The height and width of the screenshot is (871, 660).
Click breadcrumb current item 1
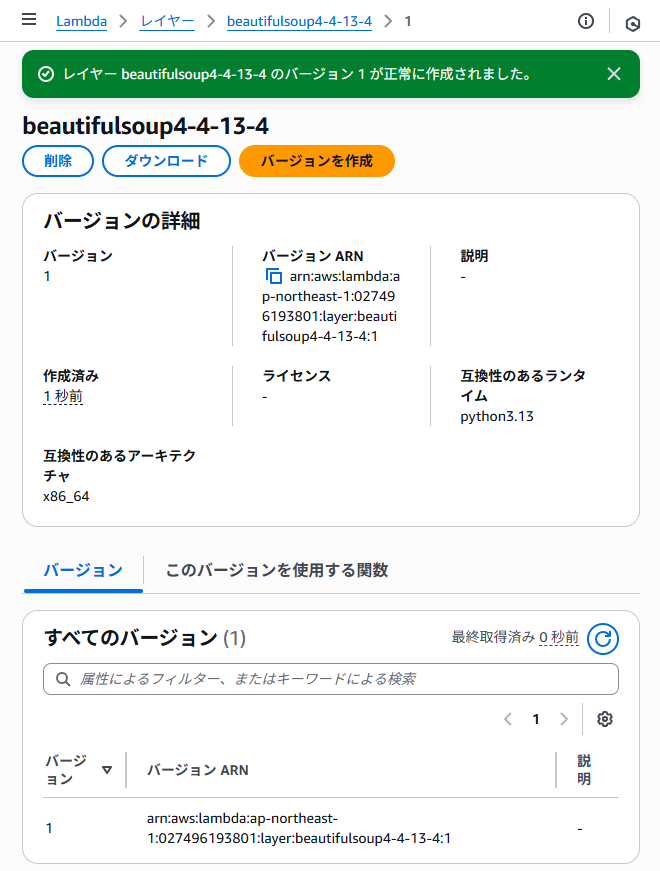[x=408, y=21]
